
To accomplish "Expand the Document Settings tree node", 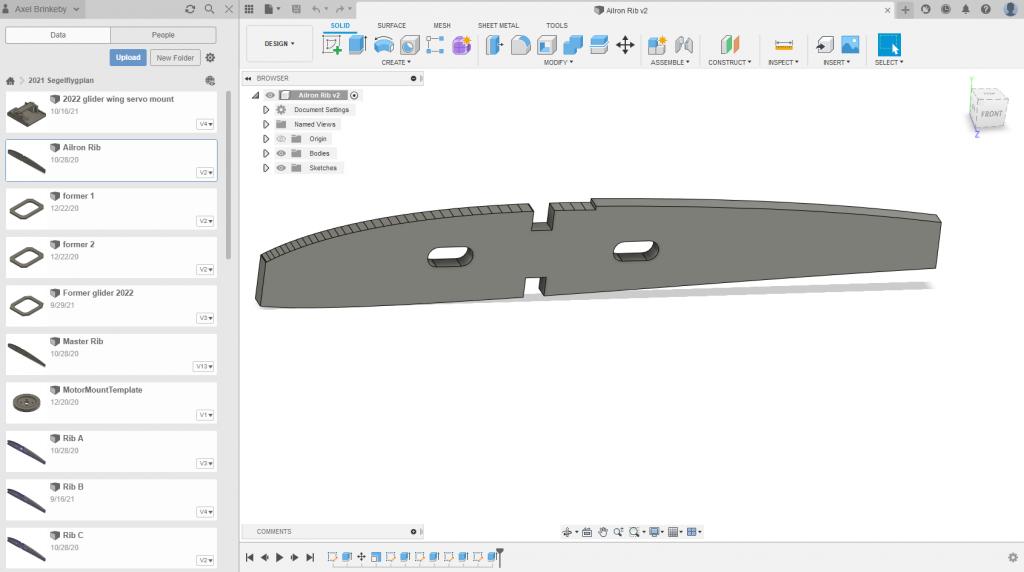I will (x=266, y=110).
